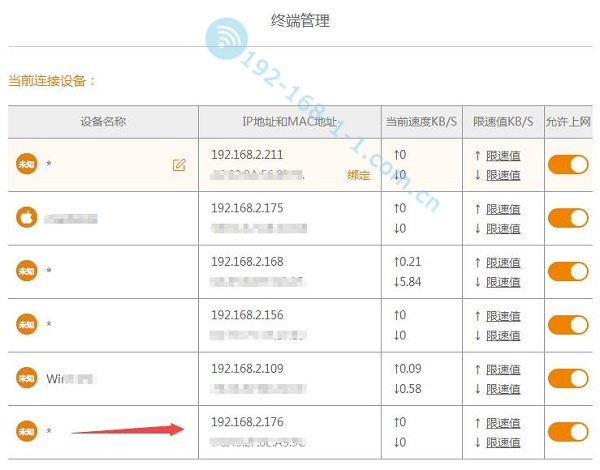Click the 设备名称 column header
Screen dimensions: 600x470
click(103, 122)
